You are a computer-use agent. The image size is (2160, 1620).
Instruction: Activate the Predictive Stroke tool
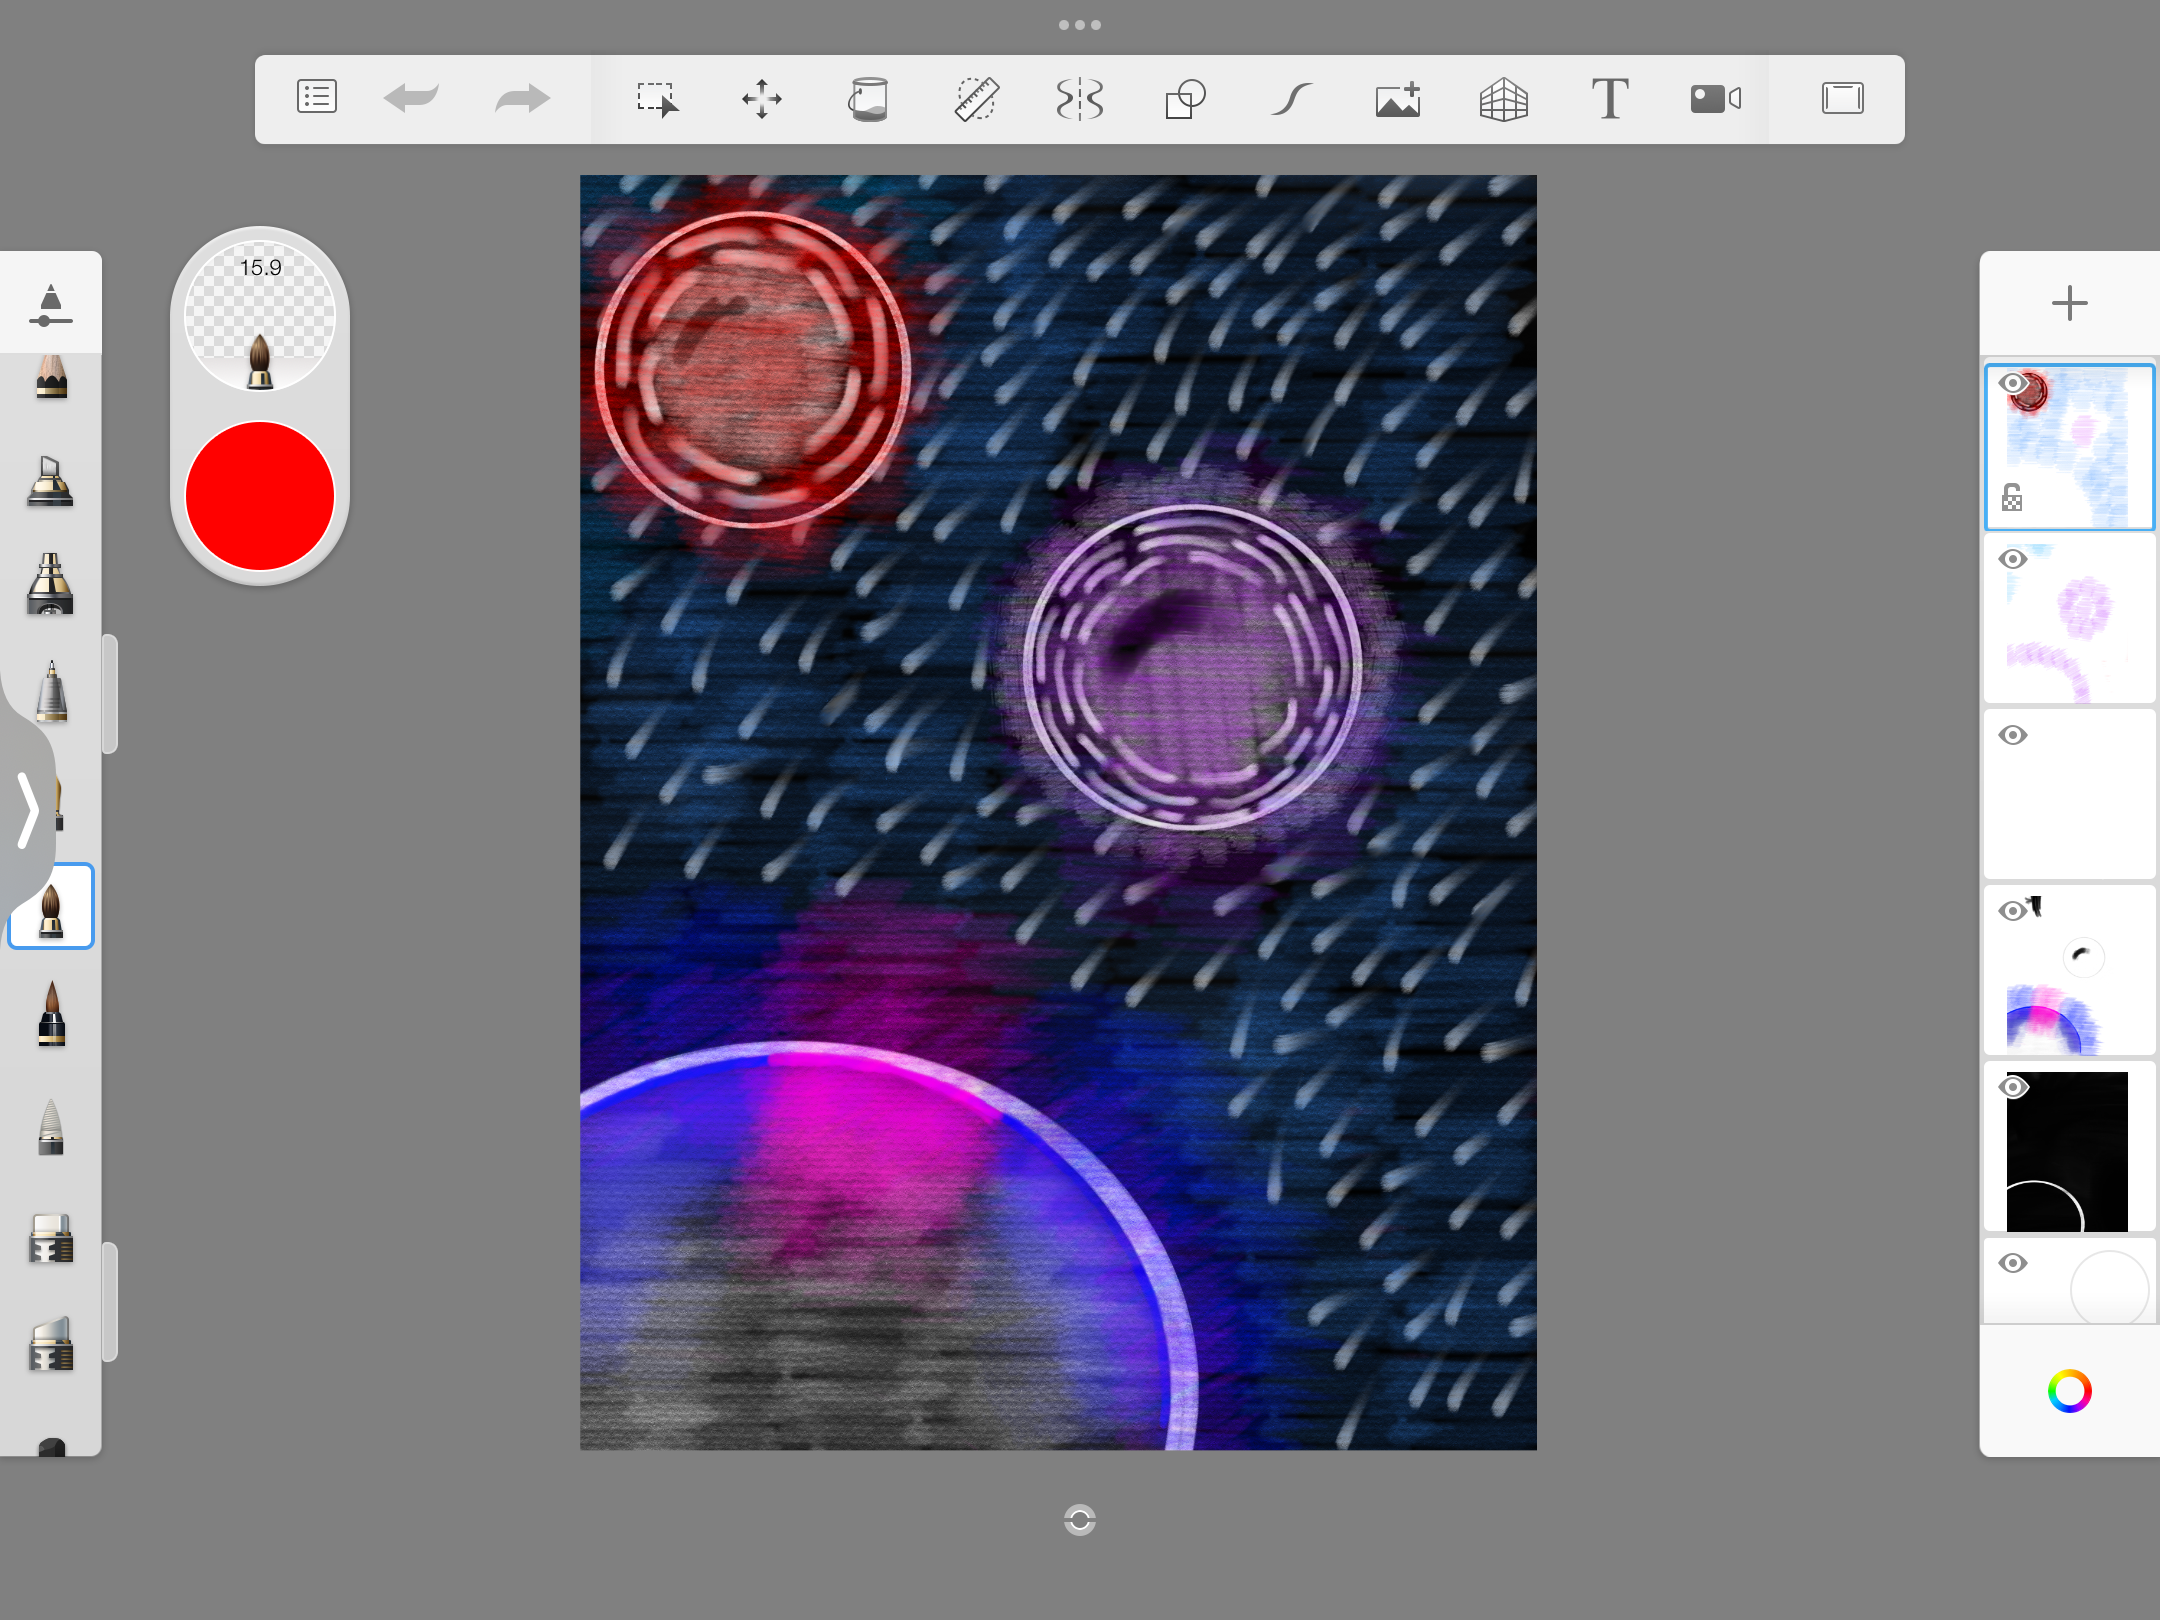tap(1291, 99)
